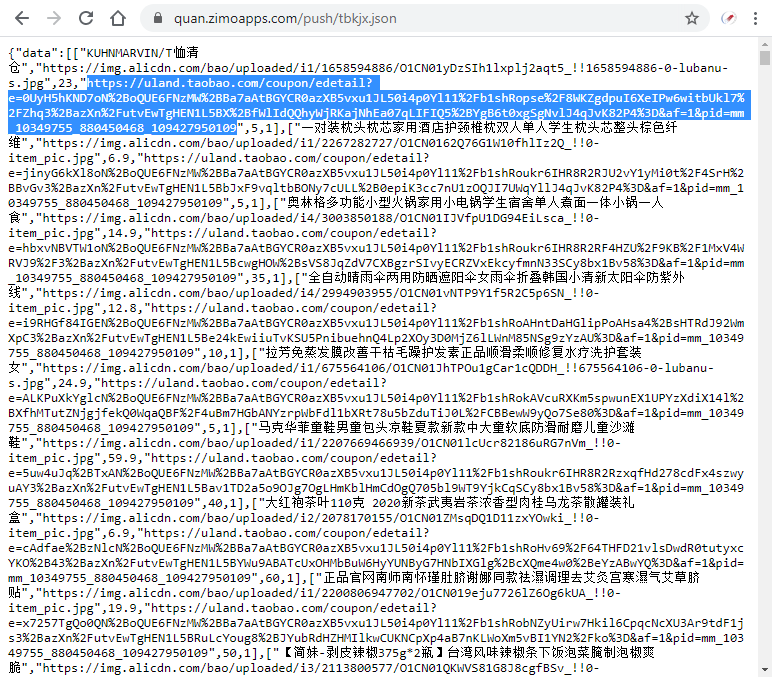Click coupon parameter starting e=ALKPuXkYglcN
772x677 pixels.
pyautogui.click(x=376, y=413)
